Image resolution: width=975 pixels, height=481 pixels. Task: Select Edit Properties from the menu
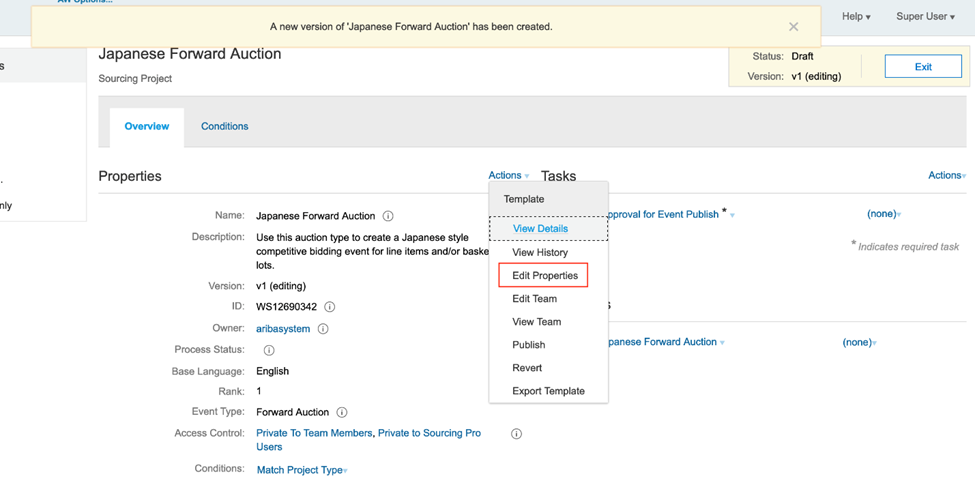click(x=544, y=276)
